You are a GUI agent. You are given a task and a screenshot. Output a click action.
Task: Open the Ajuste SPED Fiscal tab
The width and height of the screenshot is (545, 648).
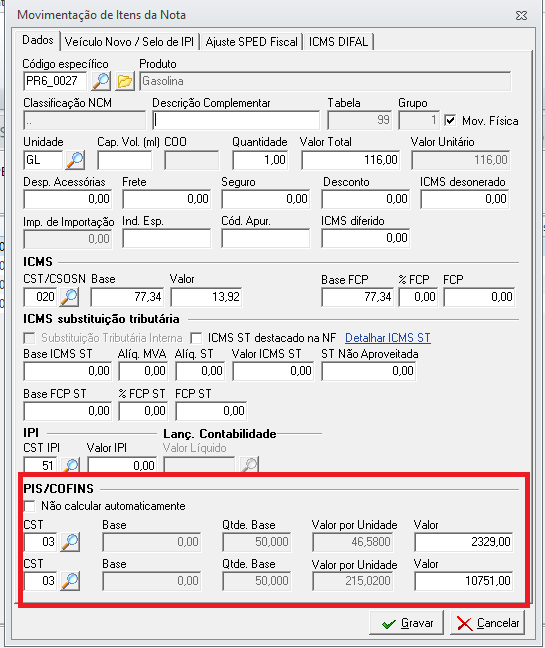(x=251, y=42)
